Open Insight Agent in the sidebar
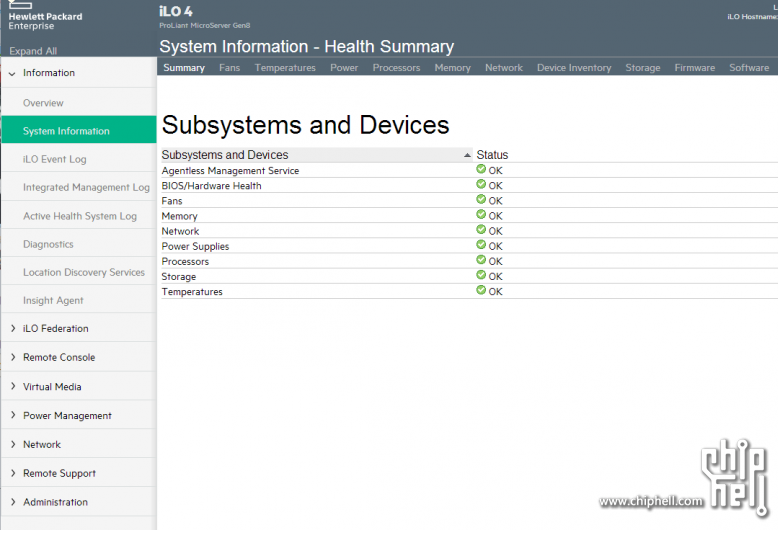This screenshot has height=537, width=778. click(x=53, y=301)
